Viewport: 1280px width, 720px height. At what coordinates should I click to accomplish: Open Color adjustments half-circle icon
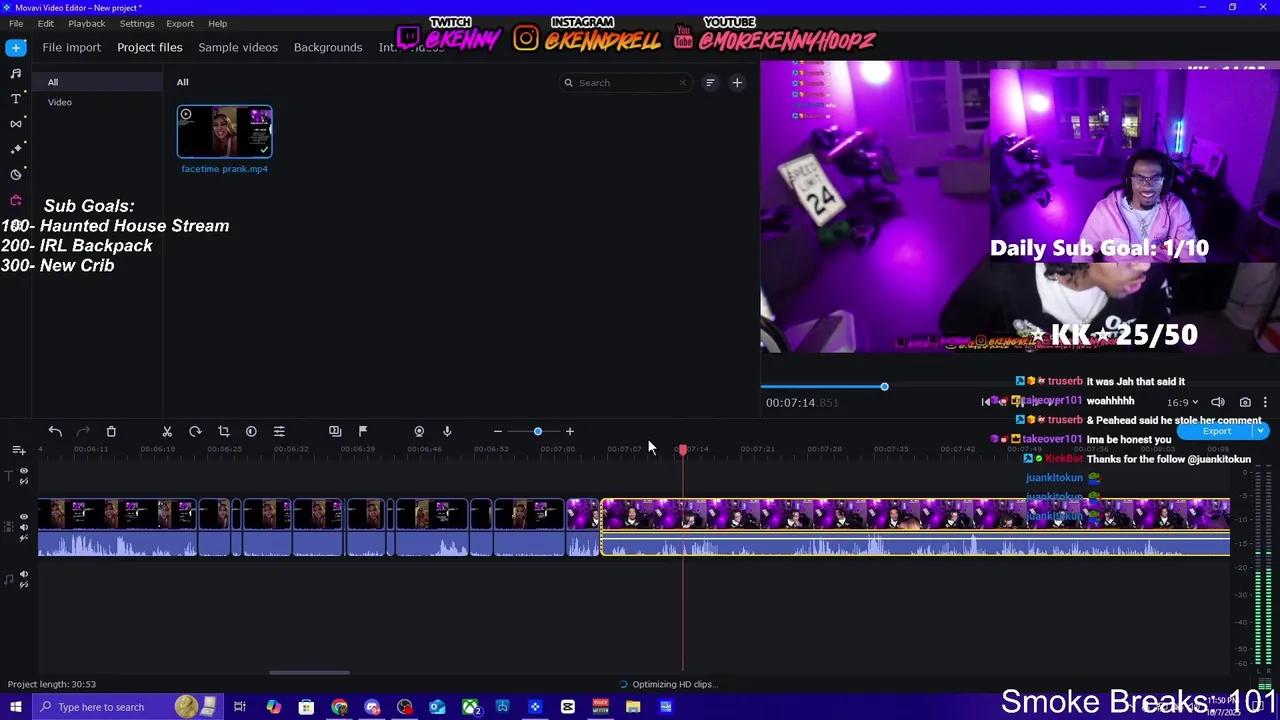click(x=251, y=431)
